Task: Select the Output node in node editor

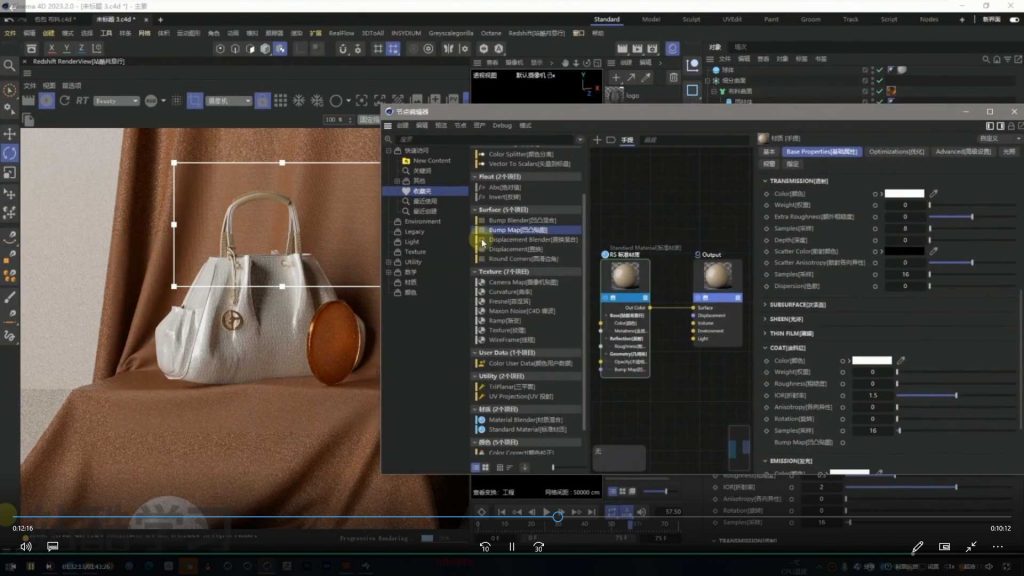Action: click(x=712, y=255)
